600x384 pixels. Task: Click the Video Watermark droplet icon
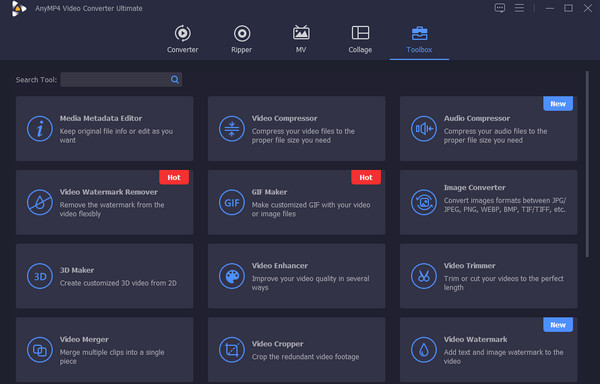coord(424,350)
